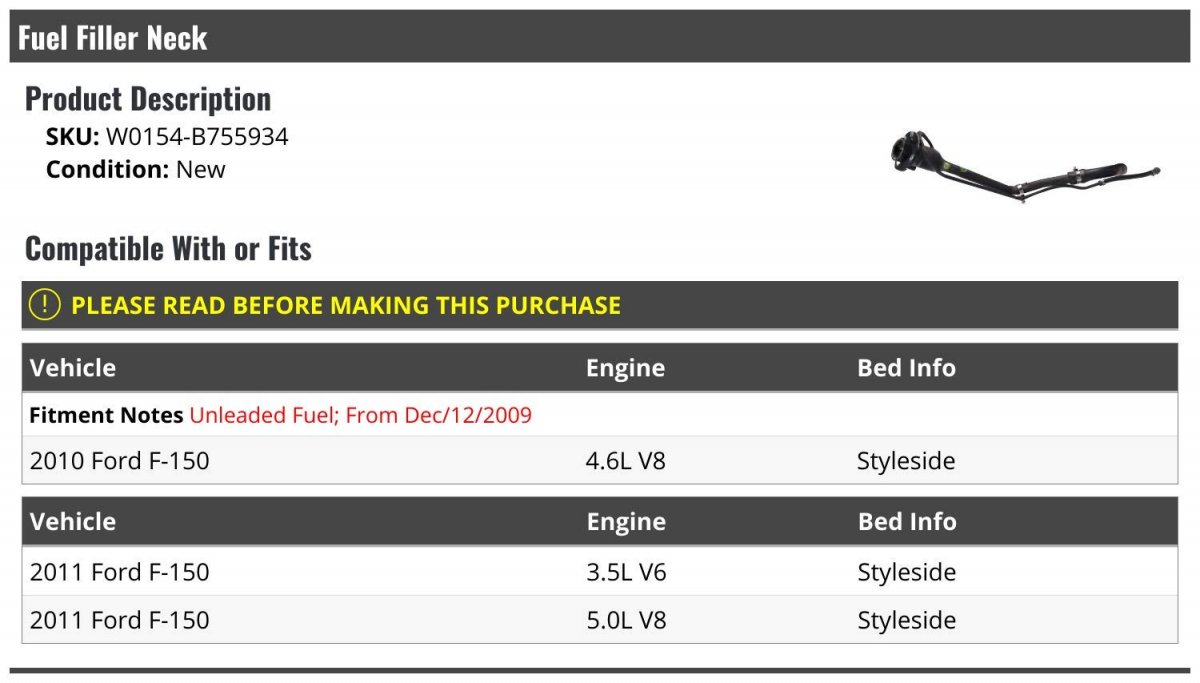Click the Compatible With or Fits heading
This screenshot has width=1200, height=683.
click(x=168, y=248)
